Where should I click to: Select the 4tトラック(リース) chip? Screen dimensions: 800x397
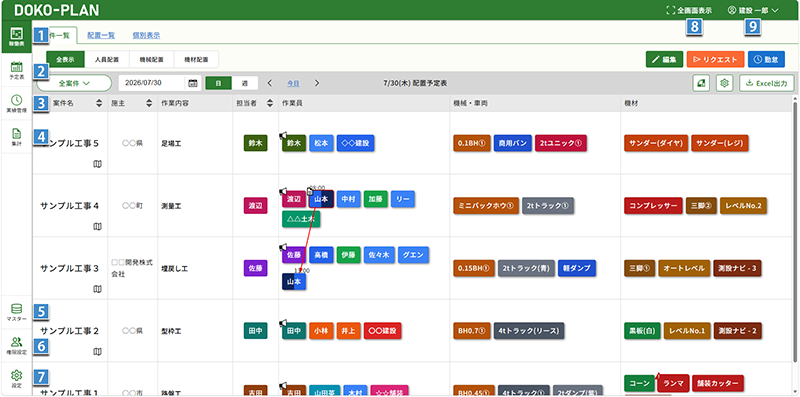coord(529,331)
